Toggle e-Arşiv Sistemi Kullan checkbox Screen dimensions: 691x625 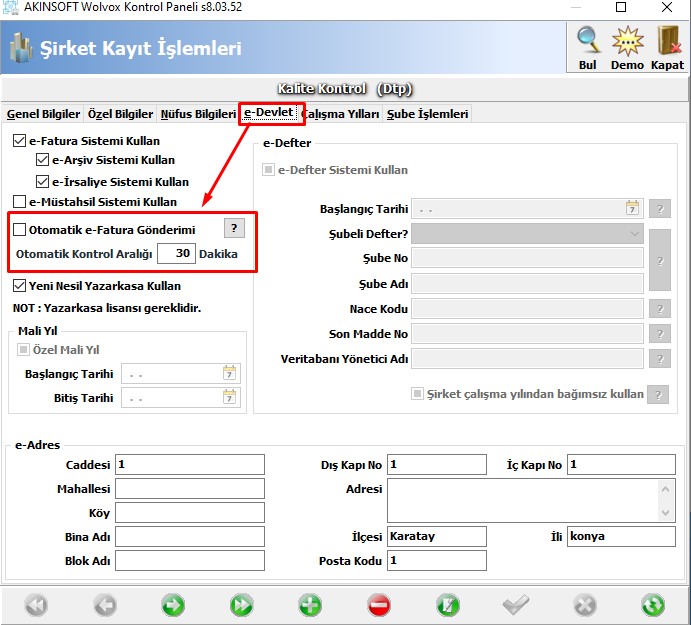(42, 160)
